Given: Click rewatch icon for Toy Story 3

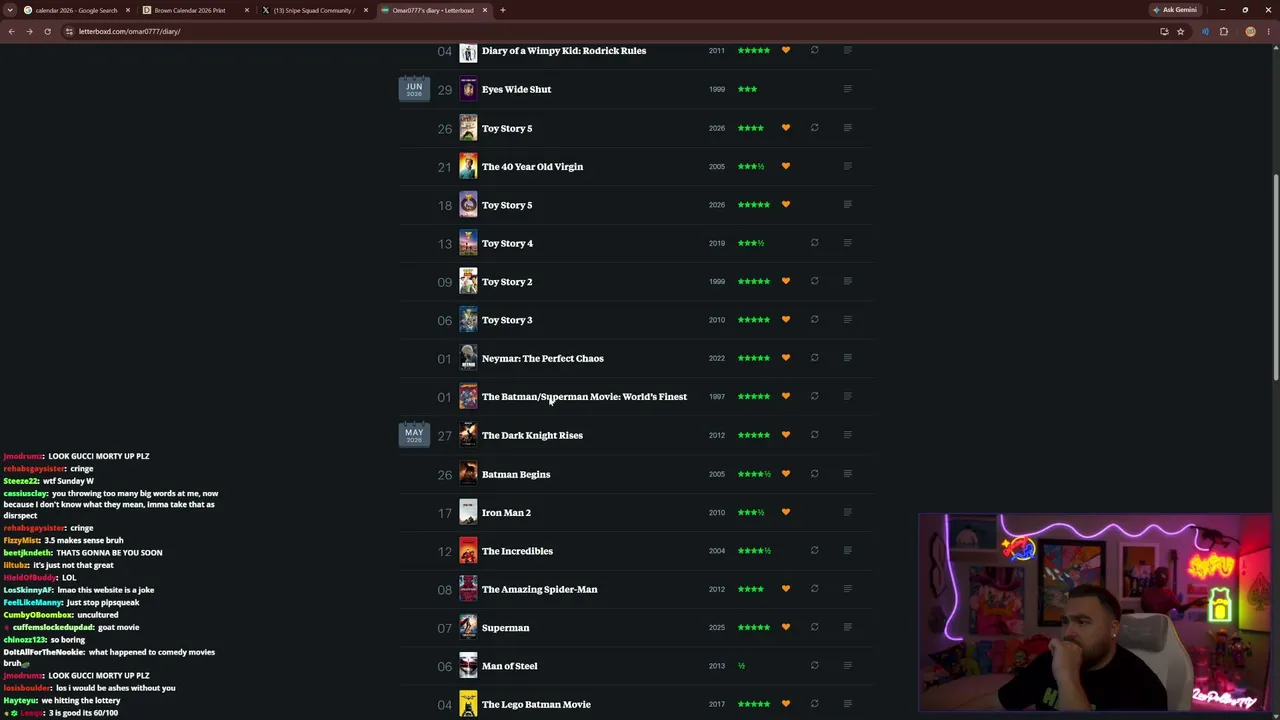Looking at the screenshot, I should coord(814,320).
